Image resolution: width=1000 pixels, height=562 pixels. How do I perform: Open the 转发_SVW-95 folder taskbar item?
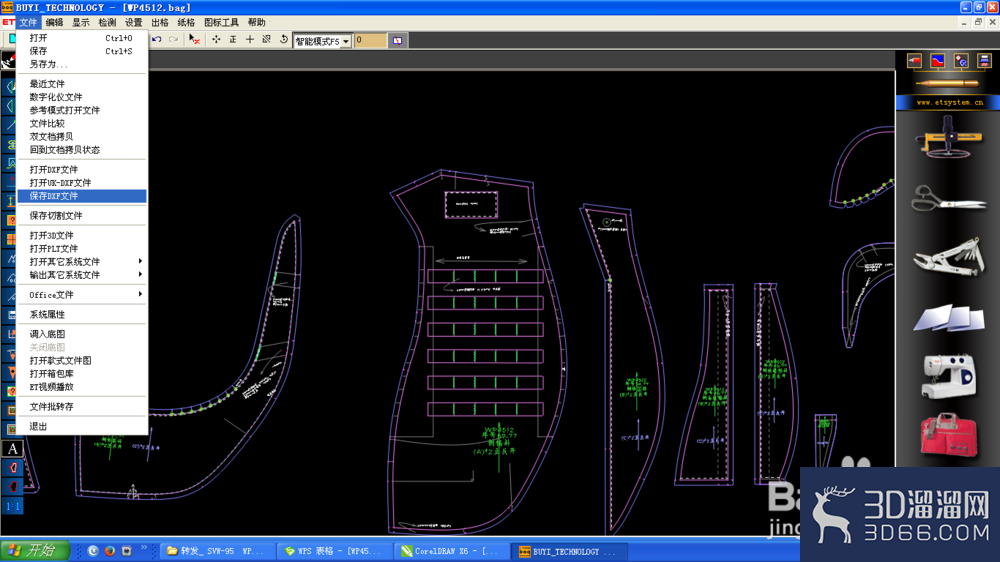coord(217,551)
